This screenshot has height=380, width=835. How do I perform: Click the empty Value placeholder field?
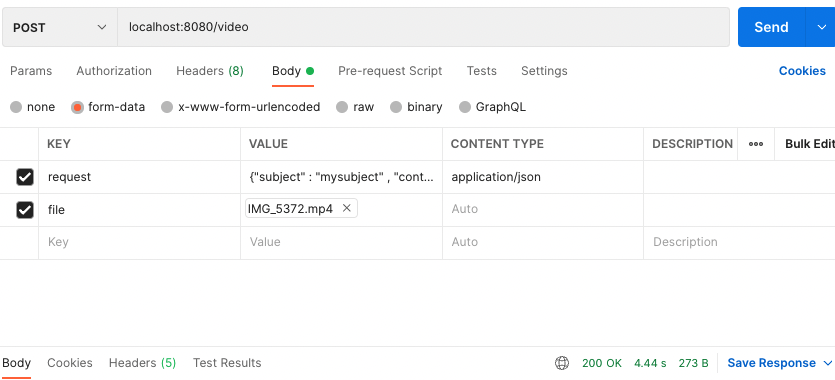341,242
